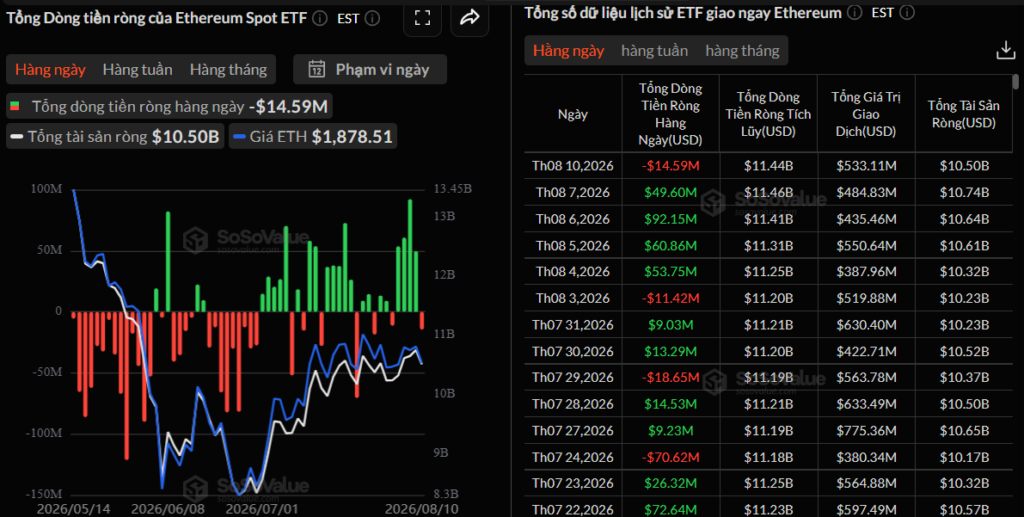Click Tổng Giá Trị Giao Dịch header
This screenshot has width=1024, height=517.
pyautogui.click(x=866, y=114)
